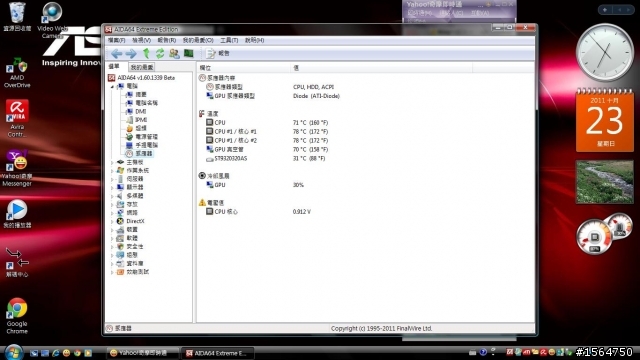Image resolution: width=640 pixels, height=360 pixels.
Task: Click the analog clock gadget
Action: pos(605,53)
